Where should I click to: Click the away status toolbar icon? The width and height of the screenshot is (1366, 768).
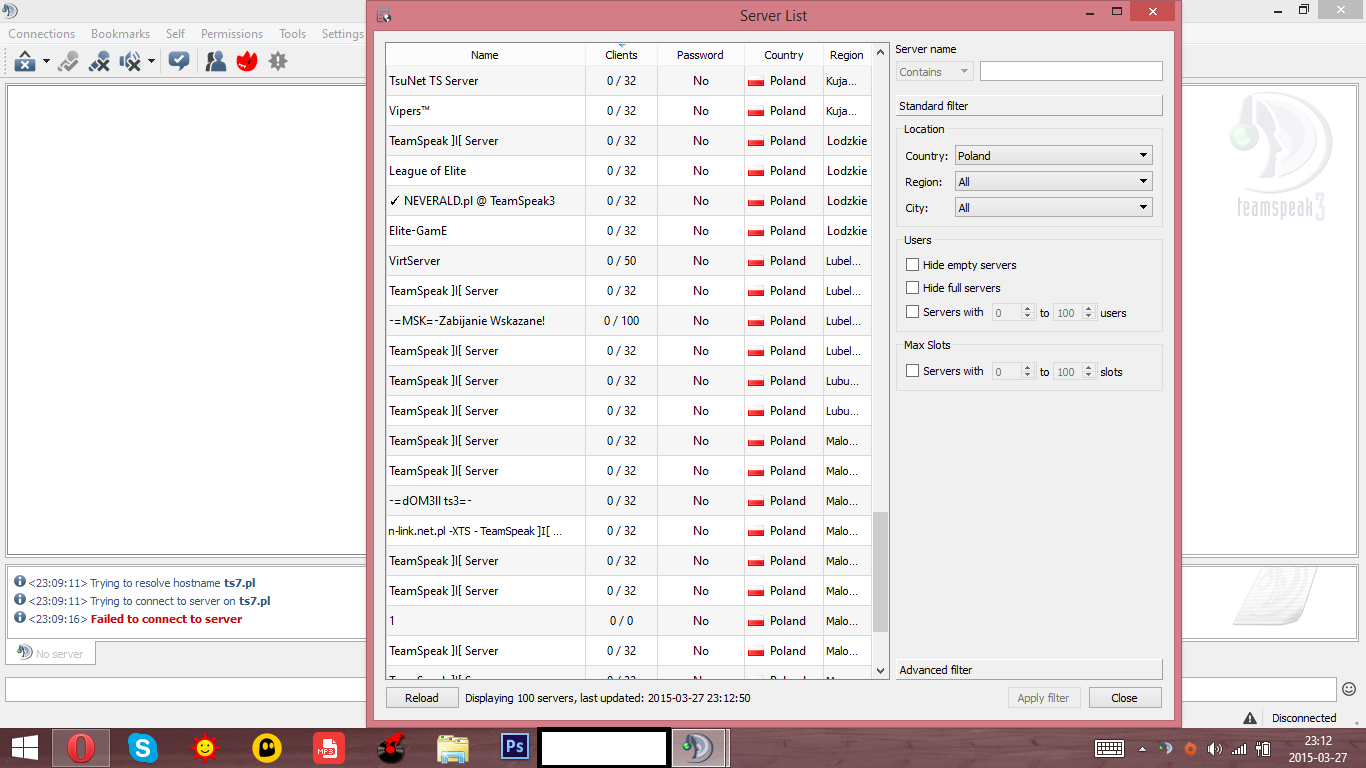(25, 62)
